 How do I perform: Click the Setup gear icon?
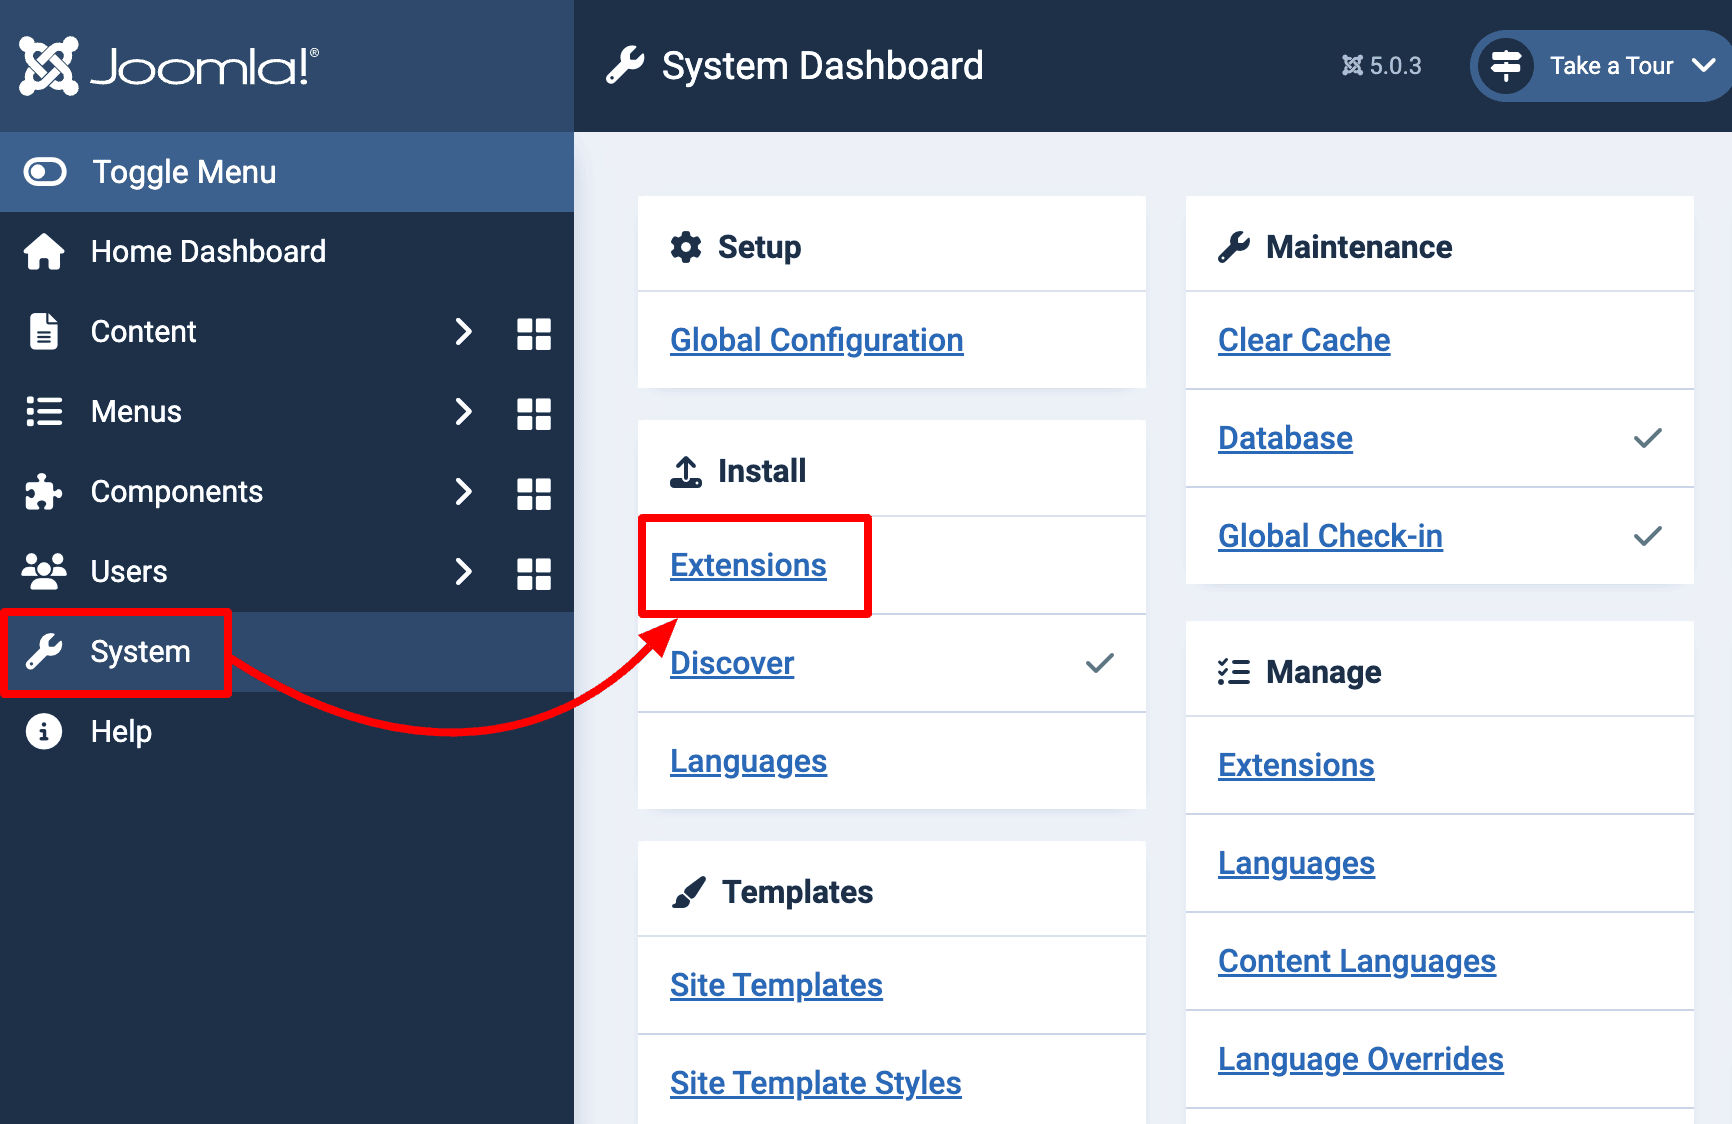(x=685, y=246)
